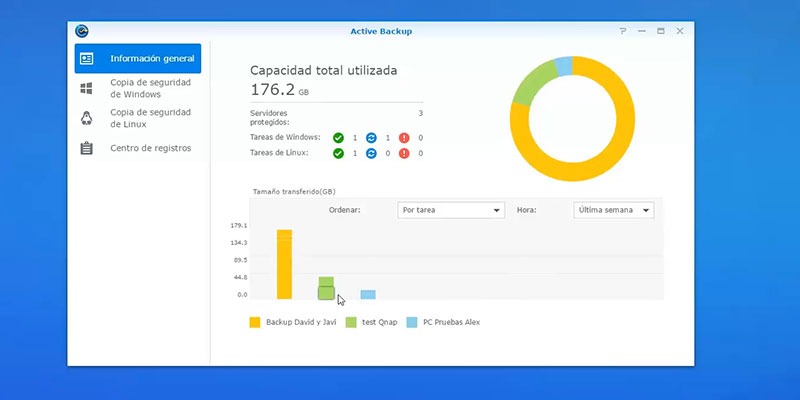Click the blue PC Pruebas Alex bar

[x=368, y=294]
